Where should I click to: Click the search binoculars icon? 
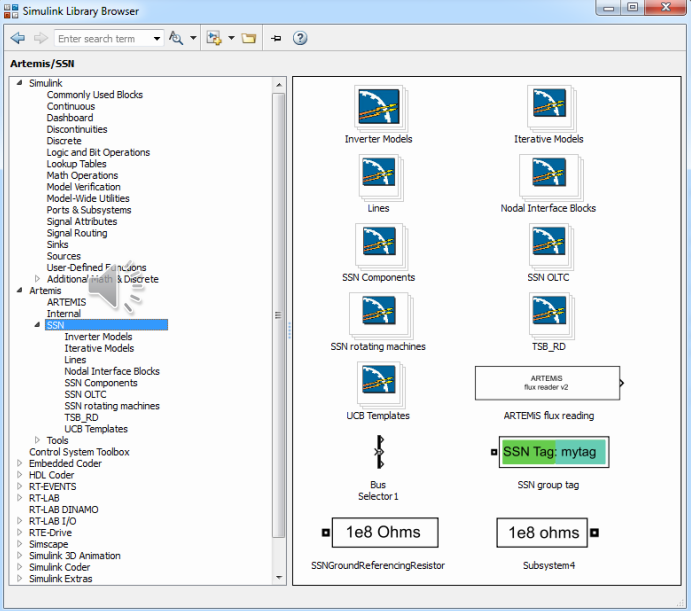(176, 38)
